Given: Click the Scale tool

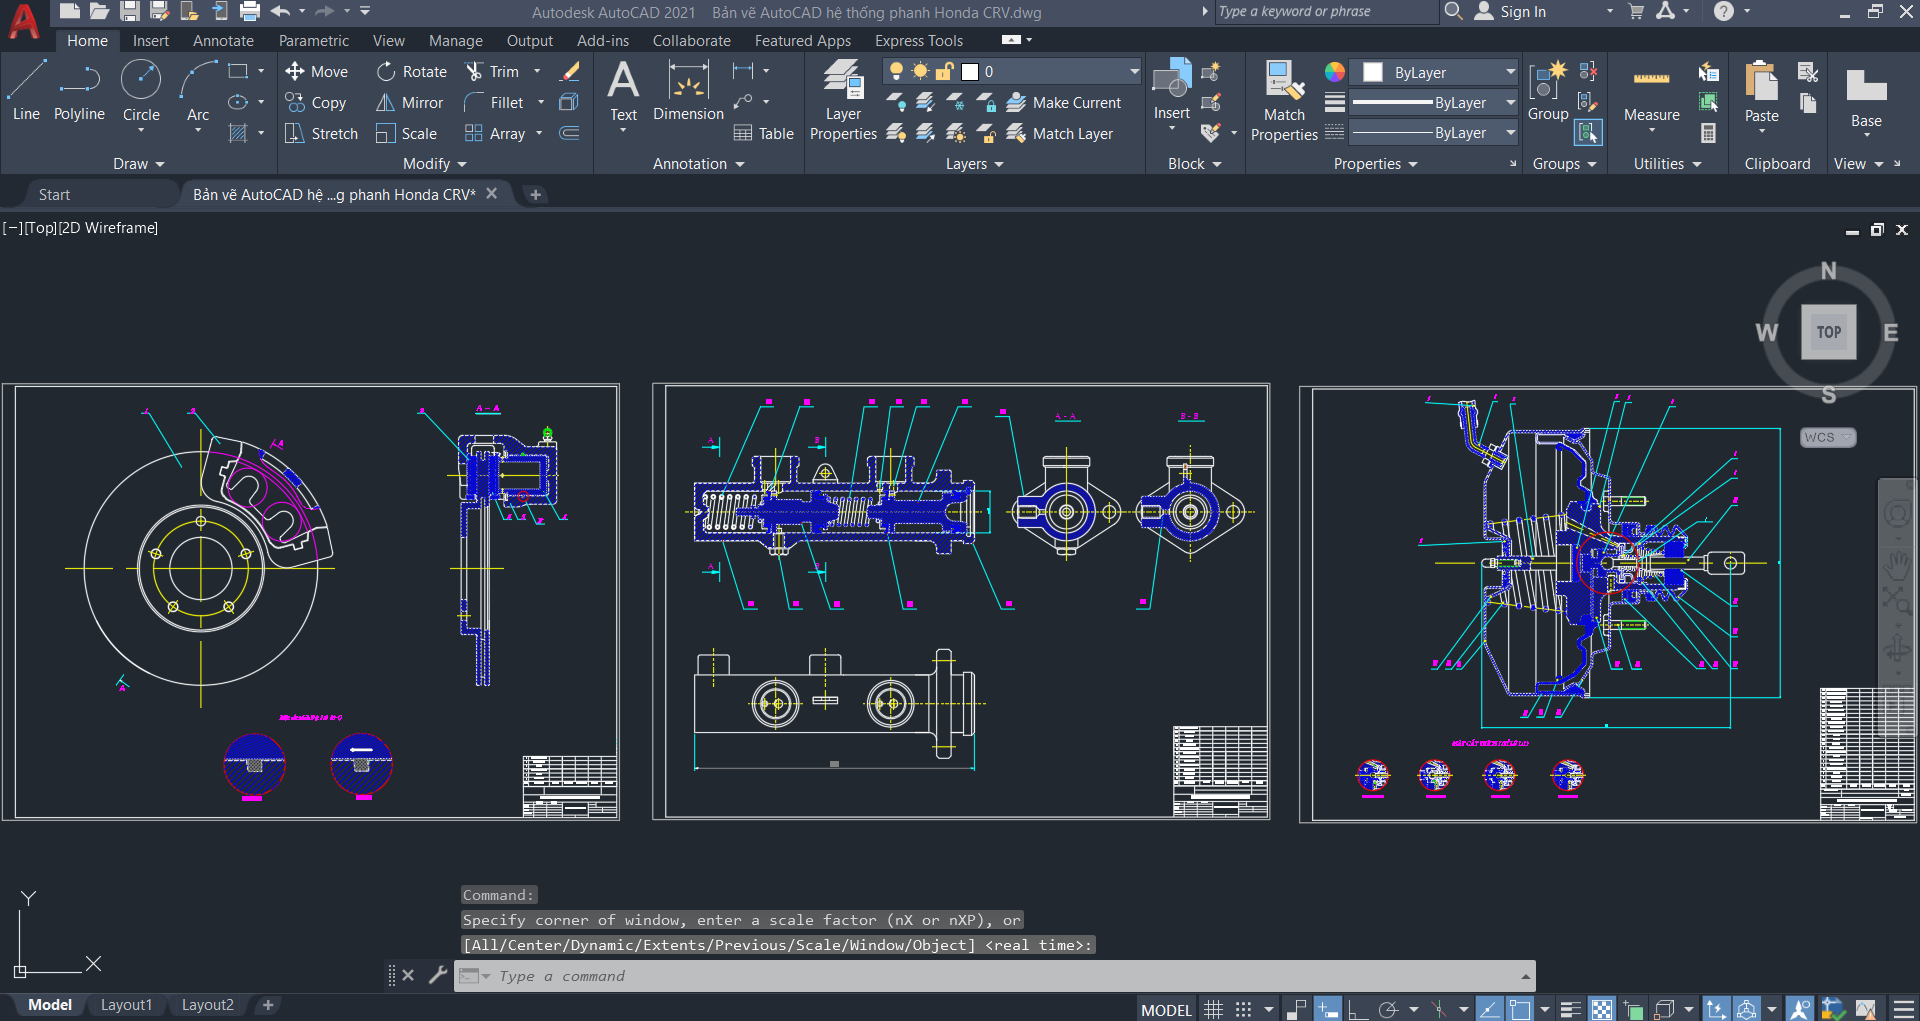Looking at the screenshot, I should 407,134.
